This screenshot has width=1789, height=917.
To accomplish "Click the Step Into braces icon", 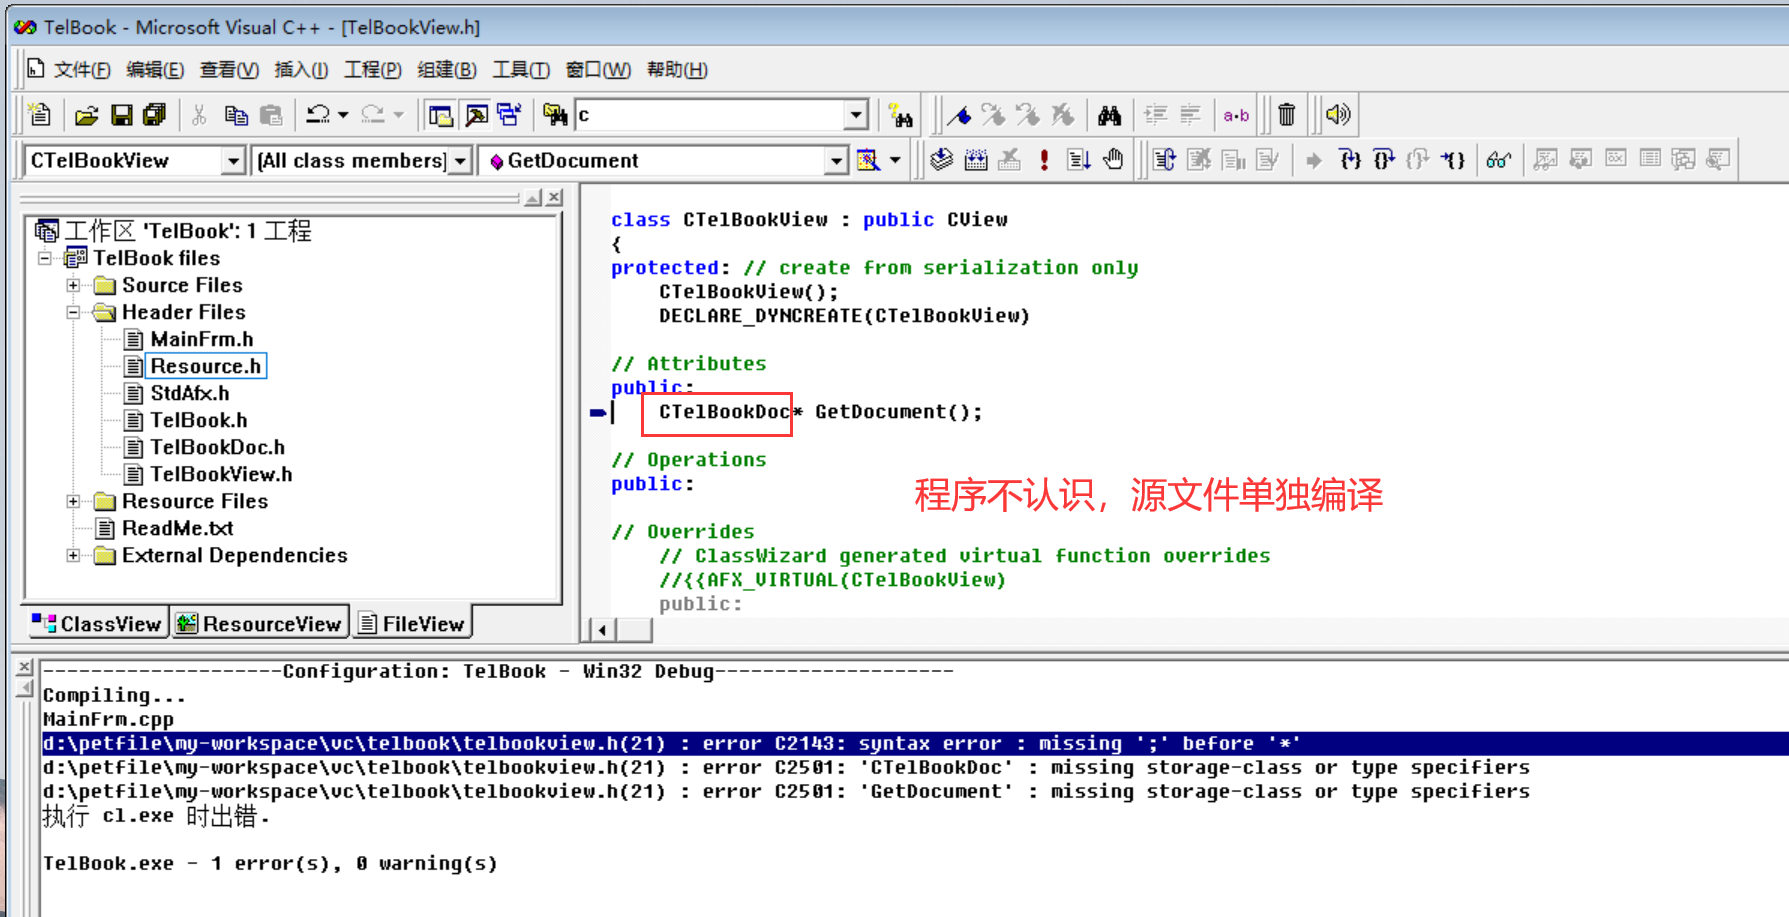I will point(1350,160).
